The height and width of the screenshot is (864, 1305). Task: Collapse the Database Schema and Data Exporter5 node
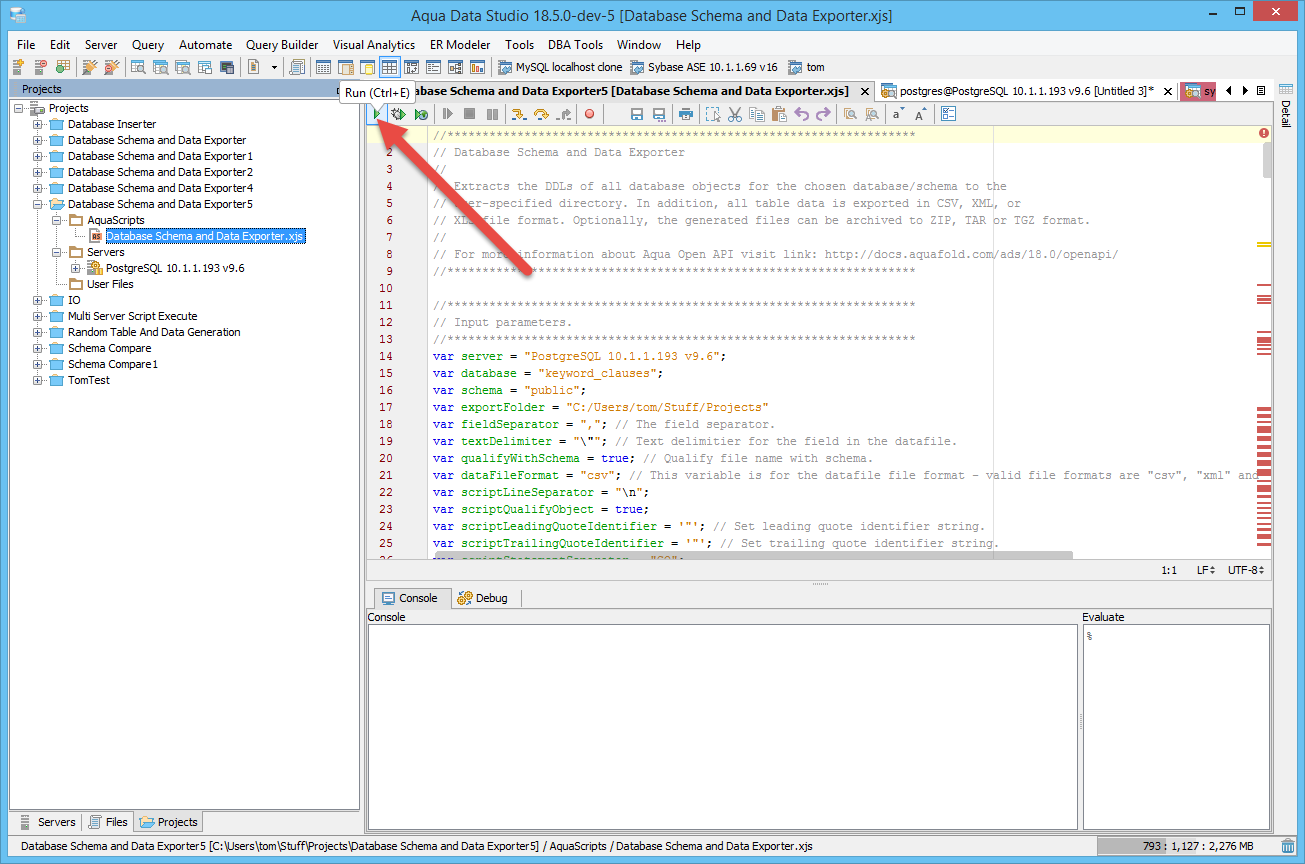click(x=39, y=204)
